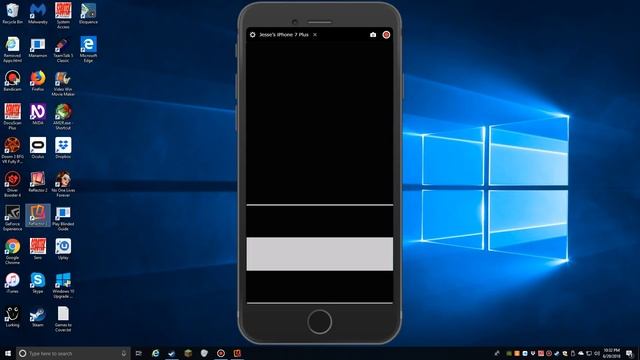Open the Windows 10 Upgrade shortcut
The width and height of the screenshot is (640, 360).
63,285
